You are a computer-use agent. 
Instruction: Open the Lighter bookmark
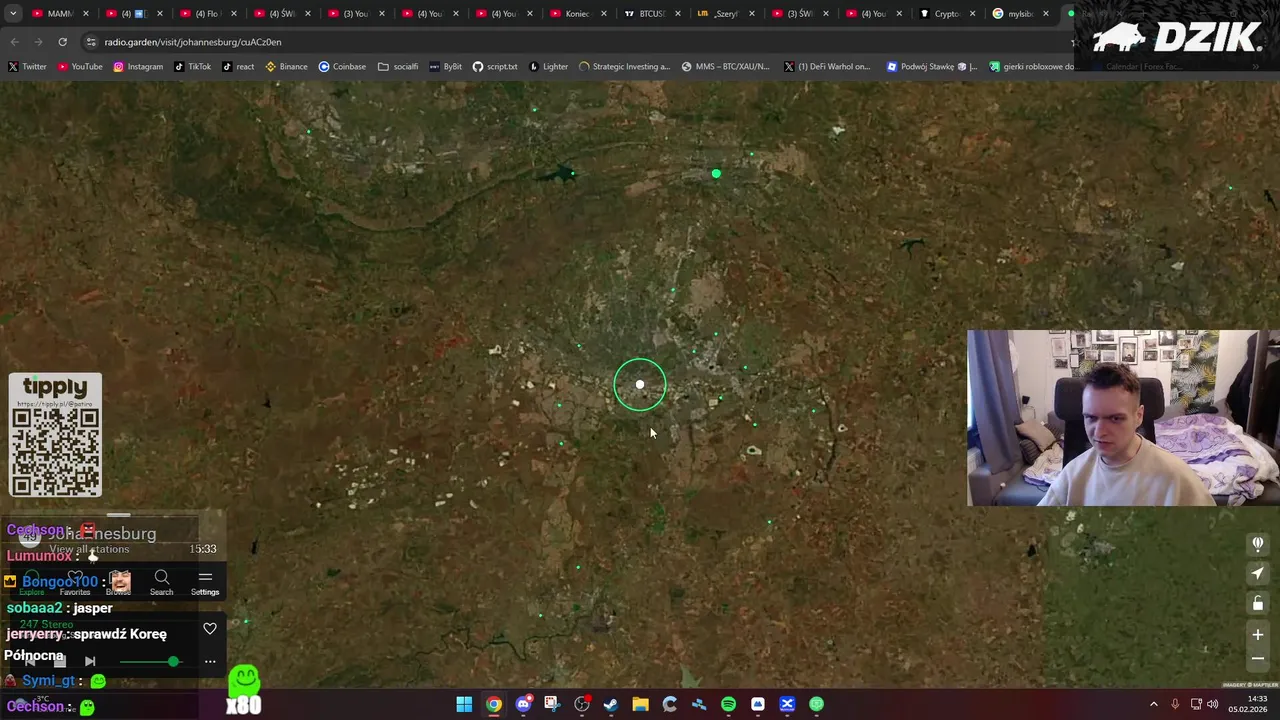(548, 66)
